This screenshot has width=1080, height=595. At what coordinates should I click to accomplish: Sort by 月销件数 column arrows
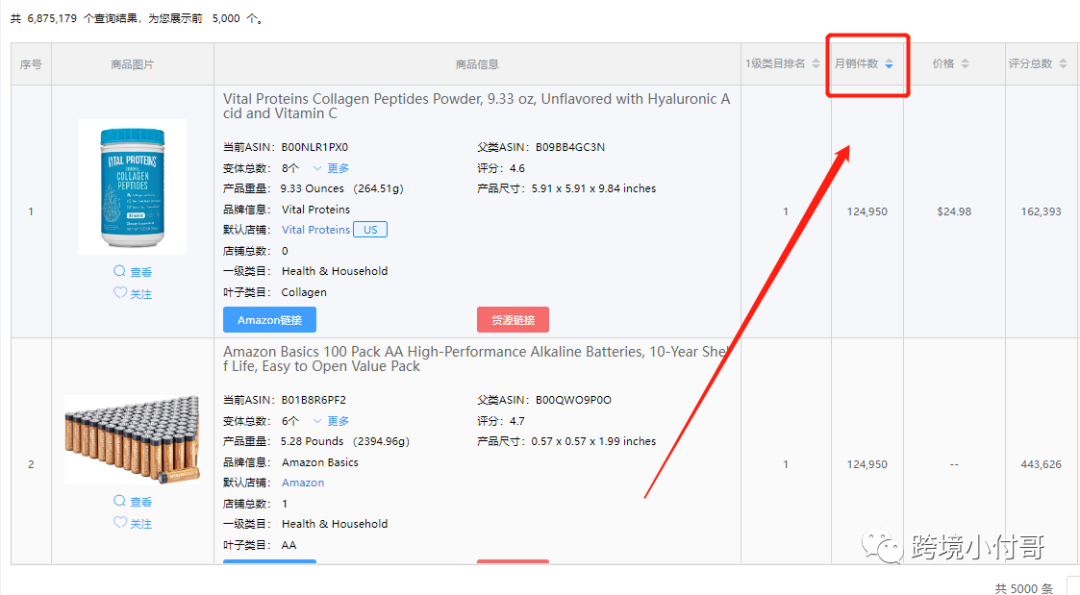click(889, 64)
